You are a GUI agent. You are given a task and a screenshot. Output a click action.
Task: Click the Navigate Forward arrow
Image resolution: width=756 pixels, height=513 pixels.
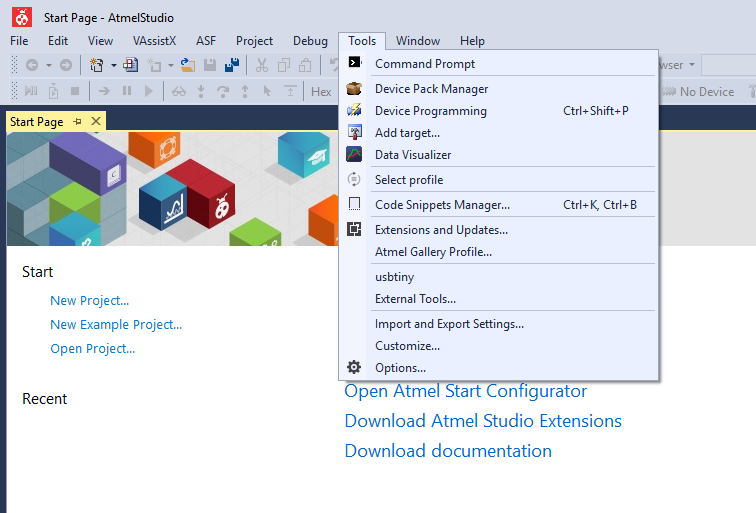66,65
